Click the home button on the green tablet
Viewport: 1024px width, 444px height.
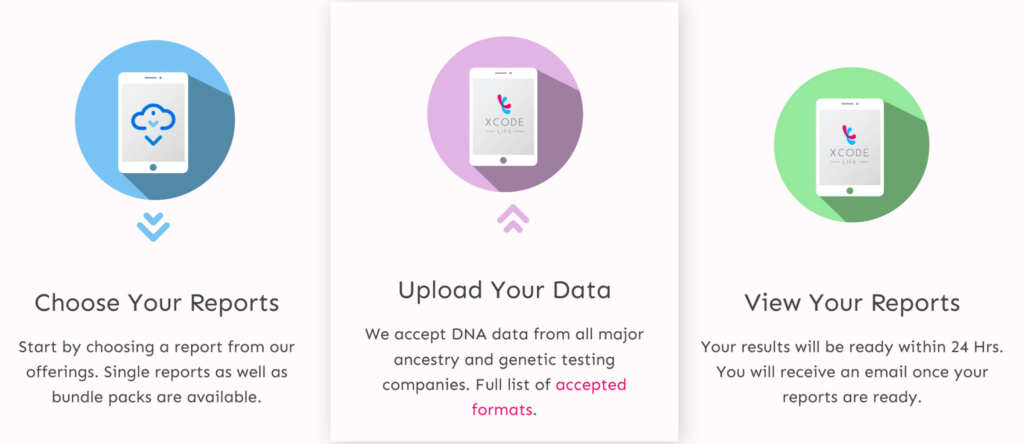click(850, 191)
